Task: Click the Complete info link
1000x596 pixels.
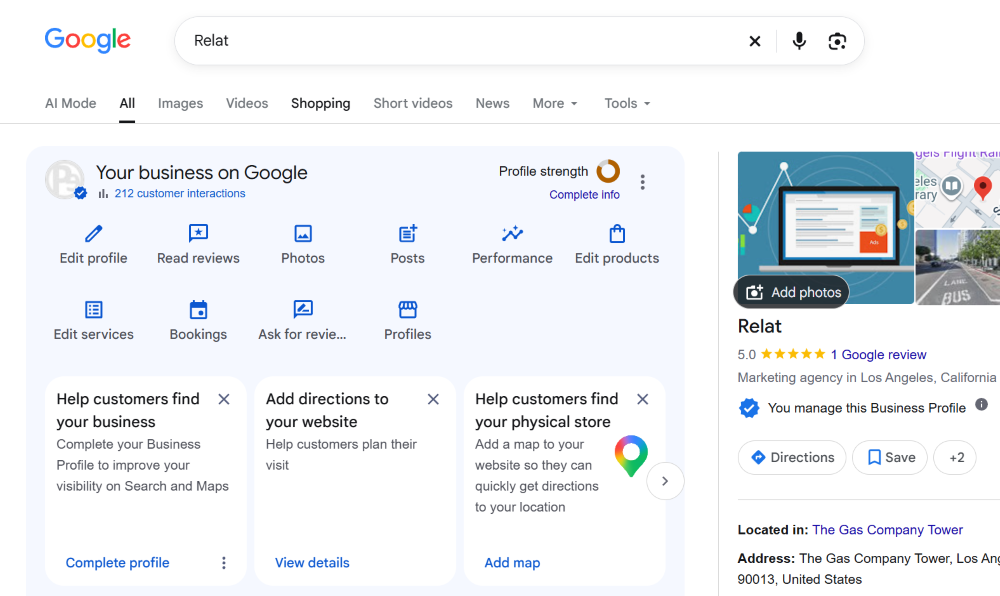Action: point(584,194)
